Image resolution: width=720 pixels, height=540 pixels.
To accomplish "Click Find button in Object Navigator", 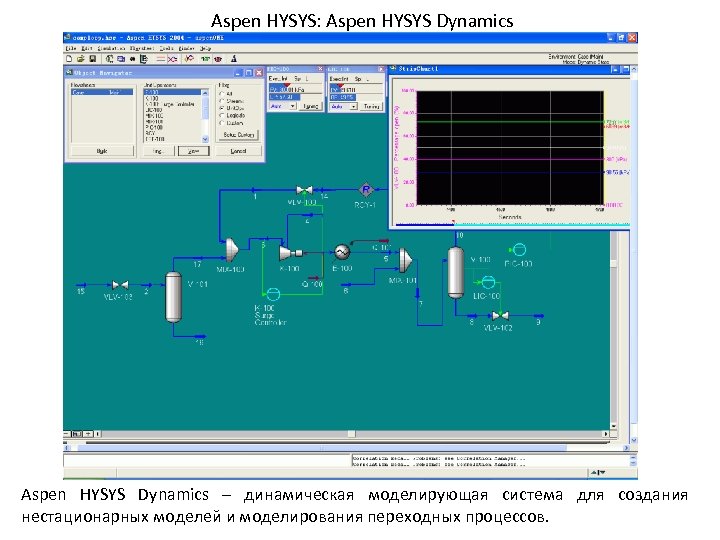I will pos(158,151).
